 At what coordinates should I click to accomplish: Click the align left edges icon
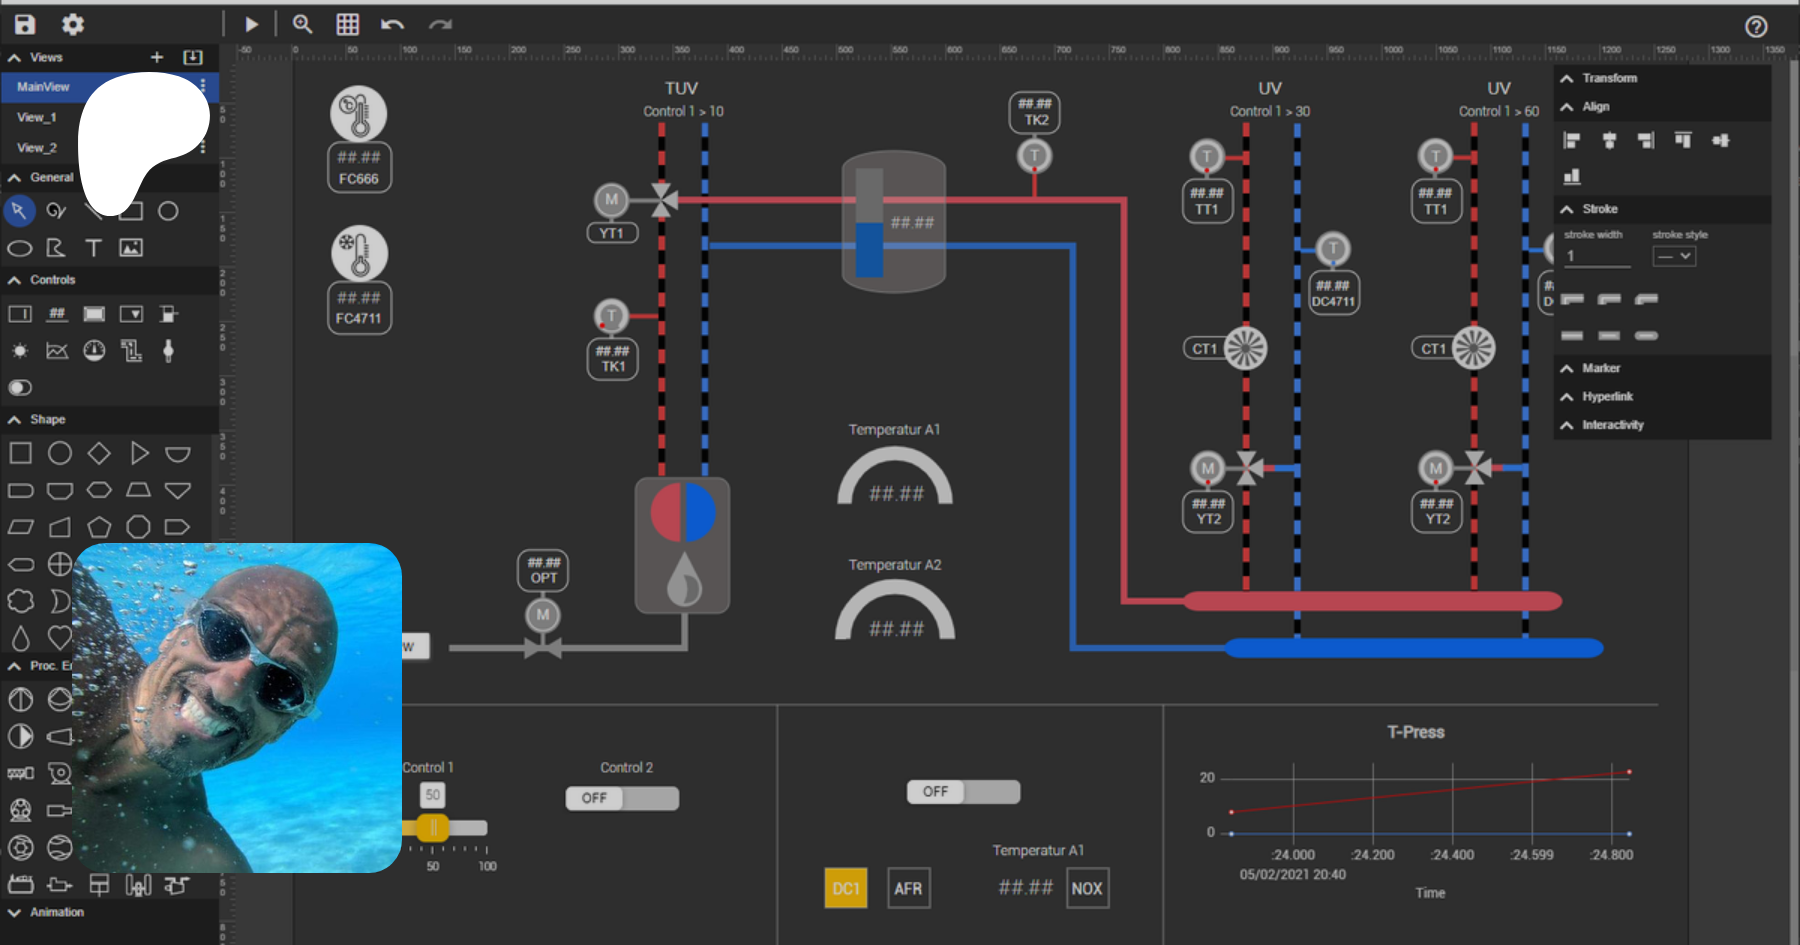pyautogui.click(x=1572, y=141)
